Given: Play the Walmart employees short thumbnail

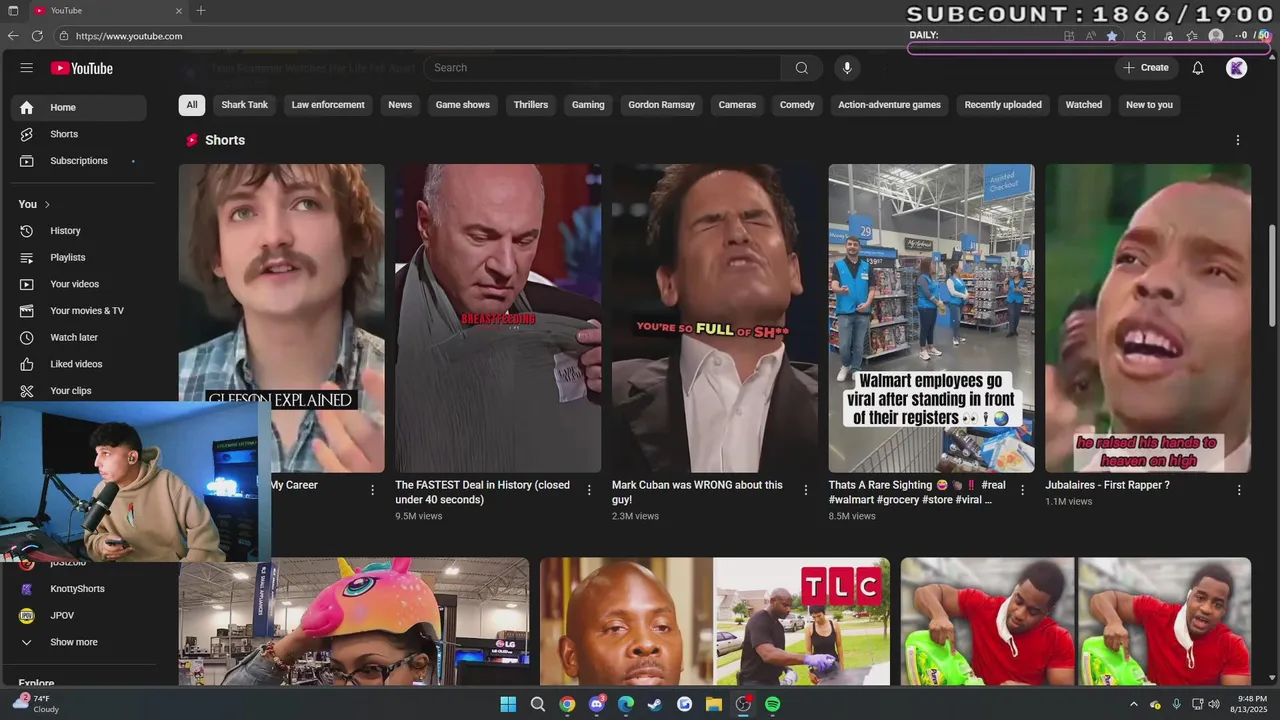Looking at the screenshot, I should 931,318.
